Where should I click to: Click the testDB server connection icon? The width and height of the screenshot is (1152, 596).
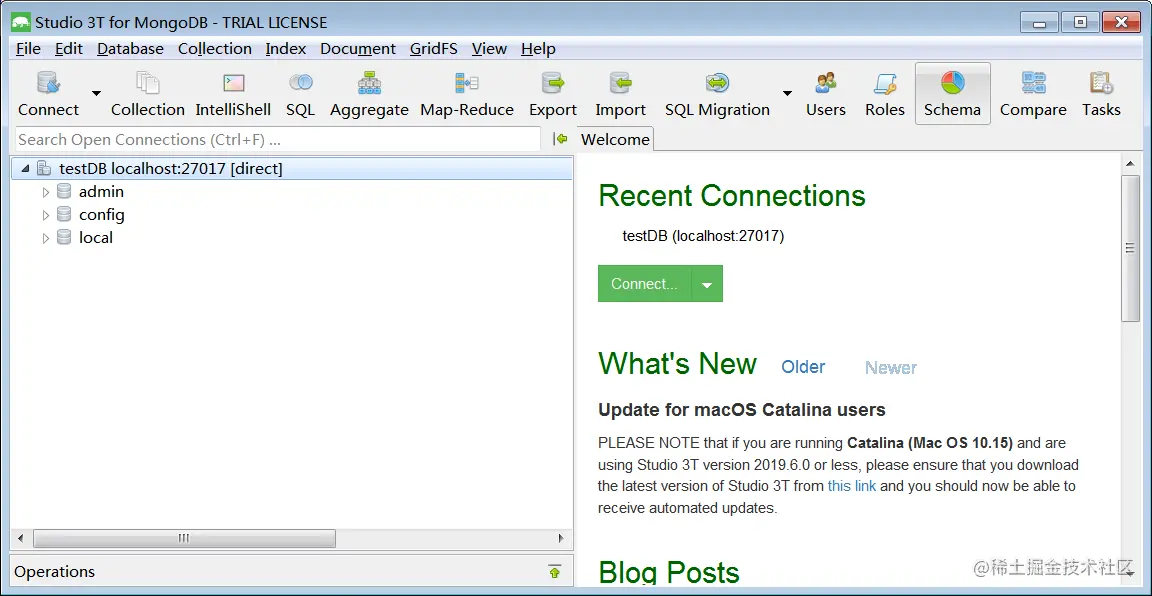coord(44,168)
